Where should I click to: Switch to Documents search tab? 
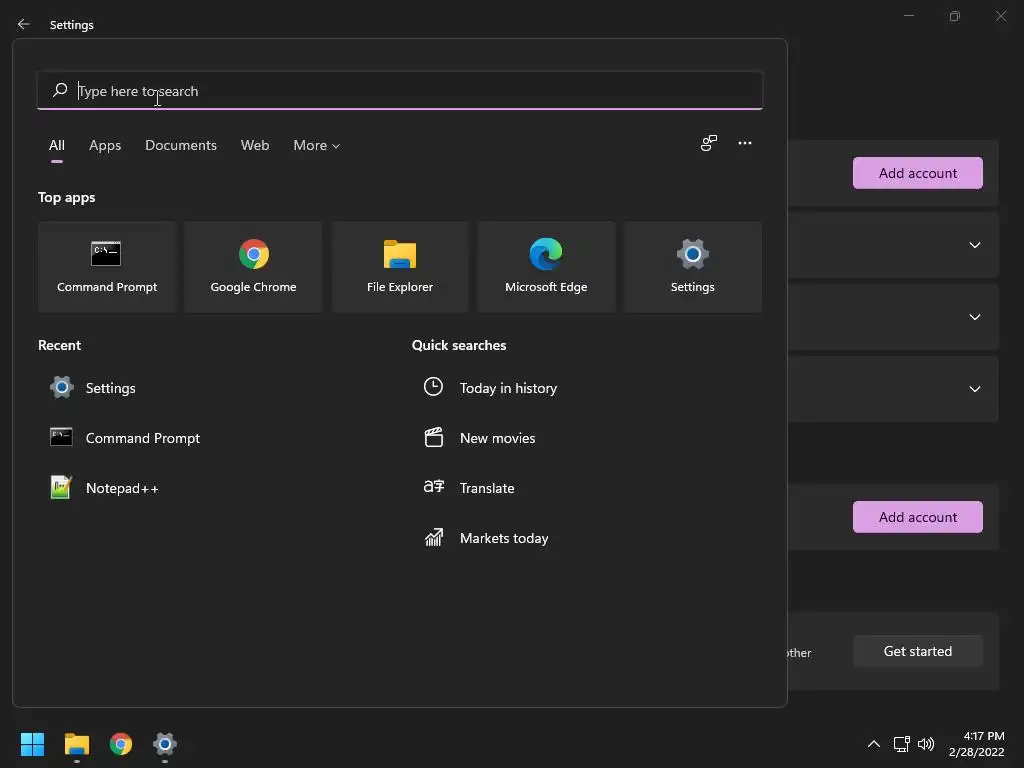[181, 146]
